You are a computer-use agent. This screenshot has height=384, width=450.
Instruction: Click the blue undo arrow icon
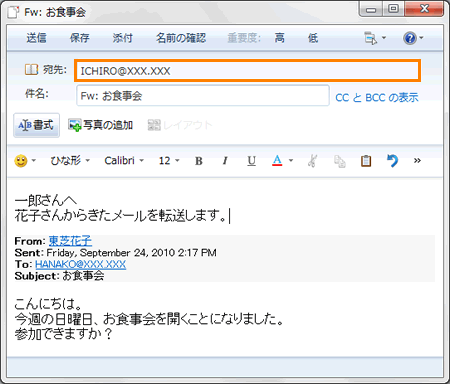392,161
